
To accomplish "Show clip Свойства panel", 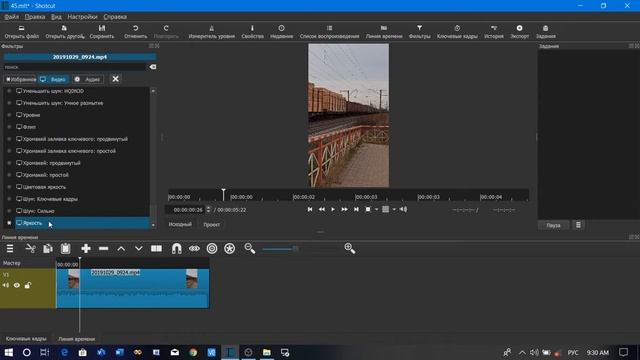I will click(252, 32).
